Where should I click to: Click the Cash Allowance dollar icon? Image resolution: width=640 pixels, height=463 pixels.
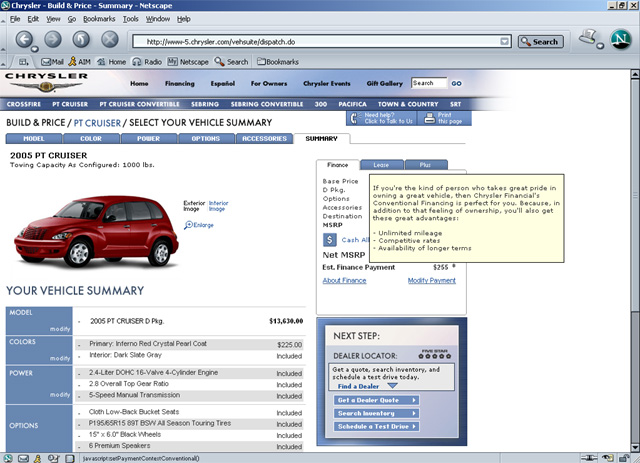coord(330,240)
